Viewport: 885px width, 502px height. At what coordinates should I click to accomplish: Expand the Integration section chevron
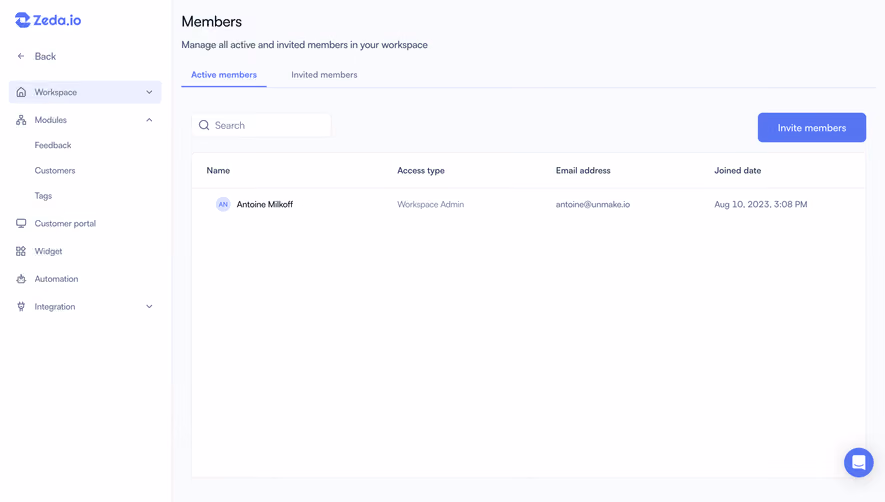point(149,306)
